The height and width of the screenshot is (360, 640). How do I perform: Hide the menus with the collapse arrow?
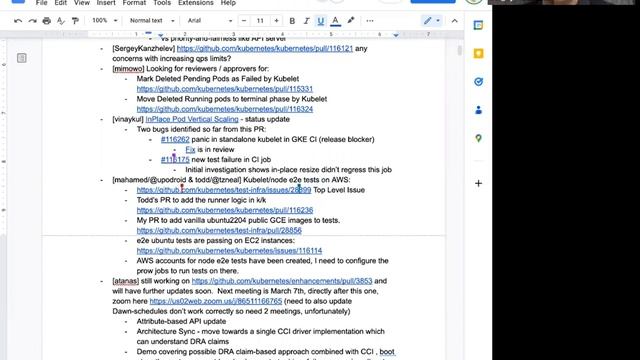(x=454, y=21)
